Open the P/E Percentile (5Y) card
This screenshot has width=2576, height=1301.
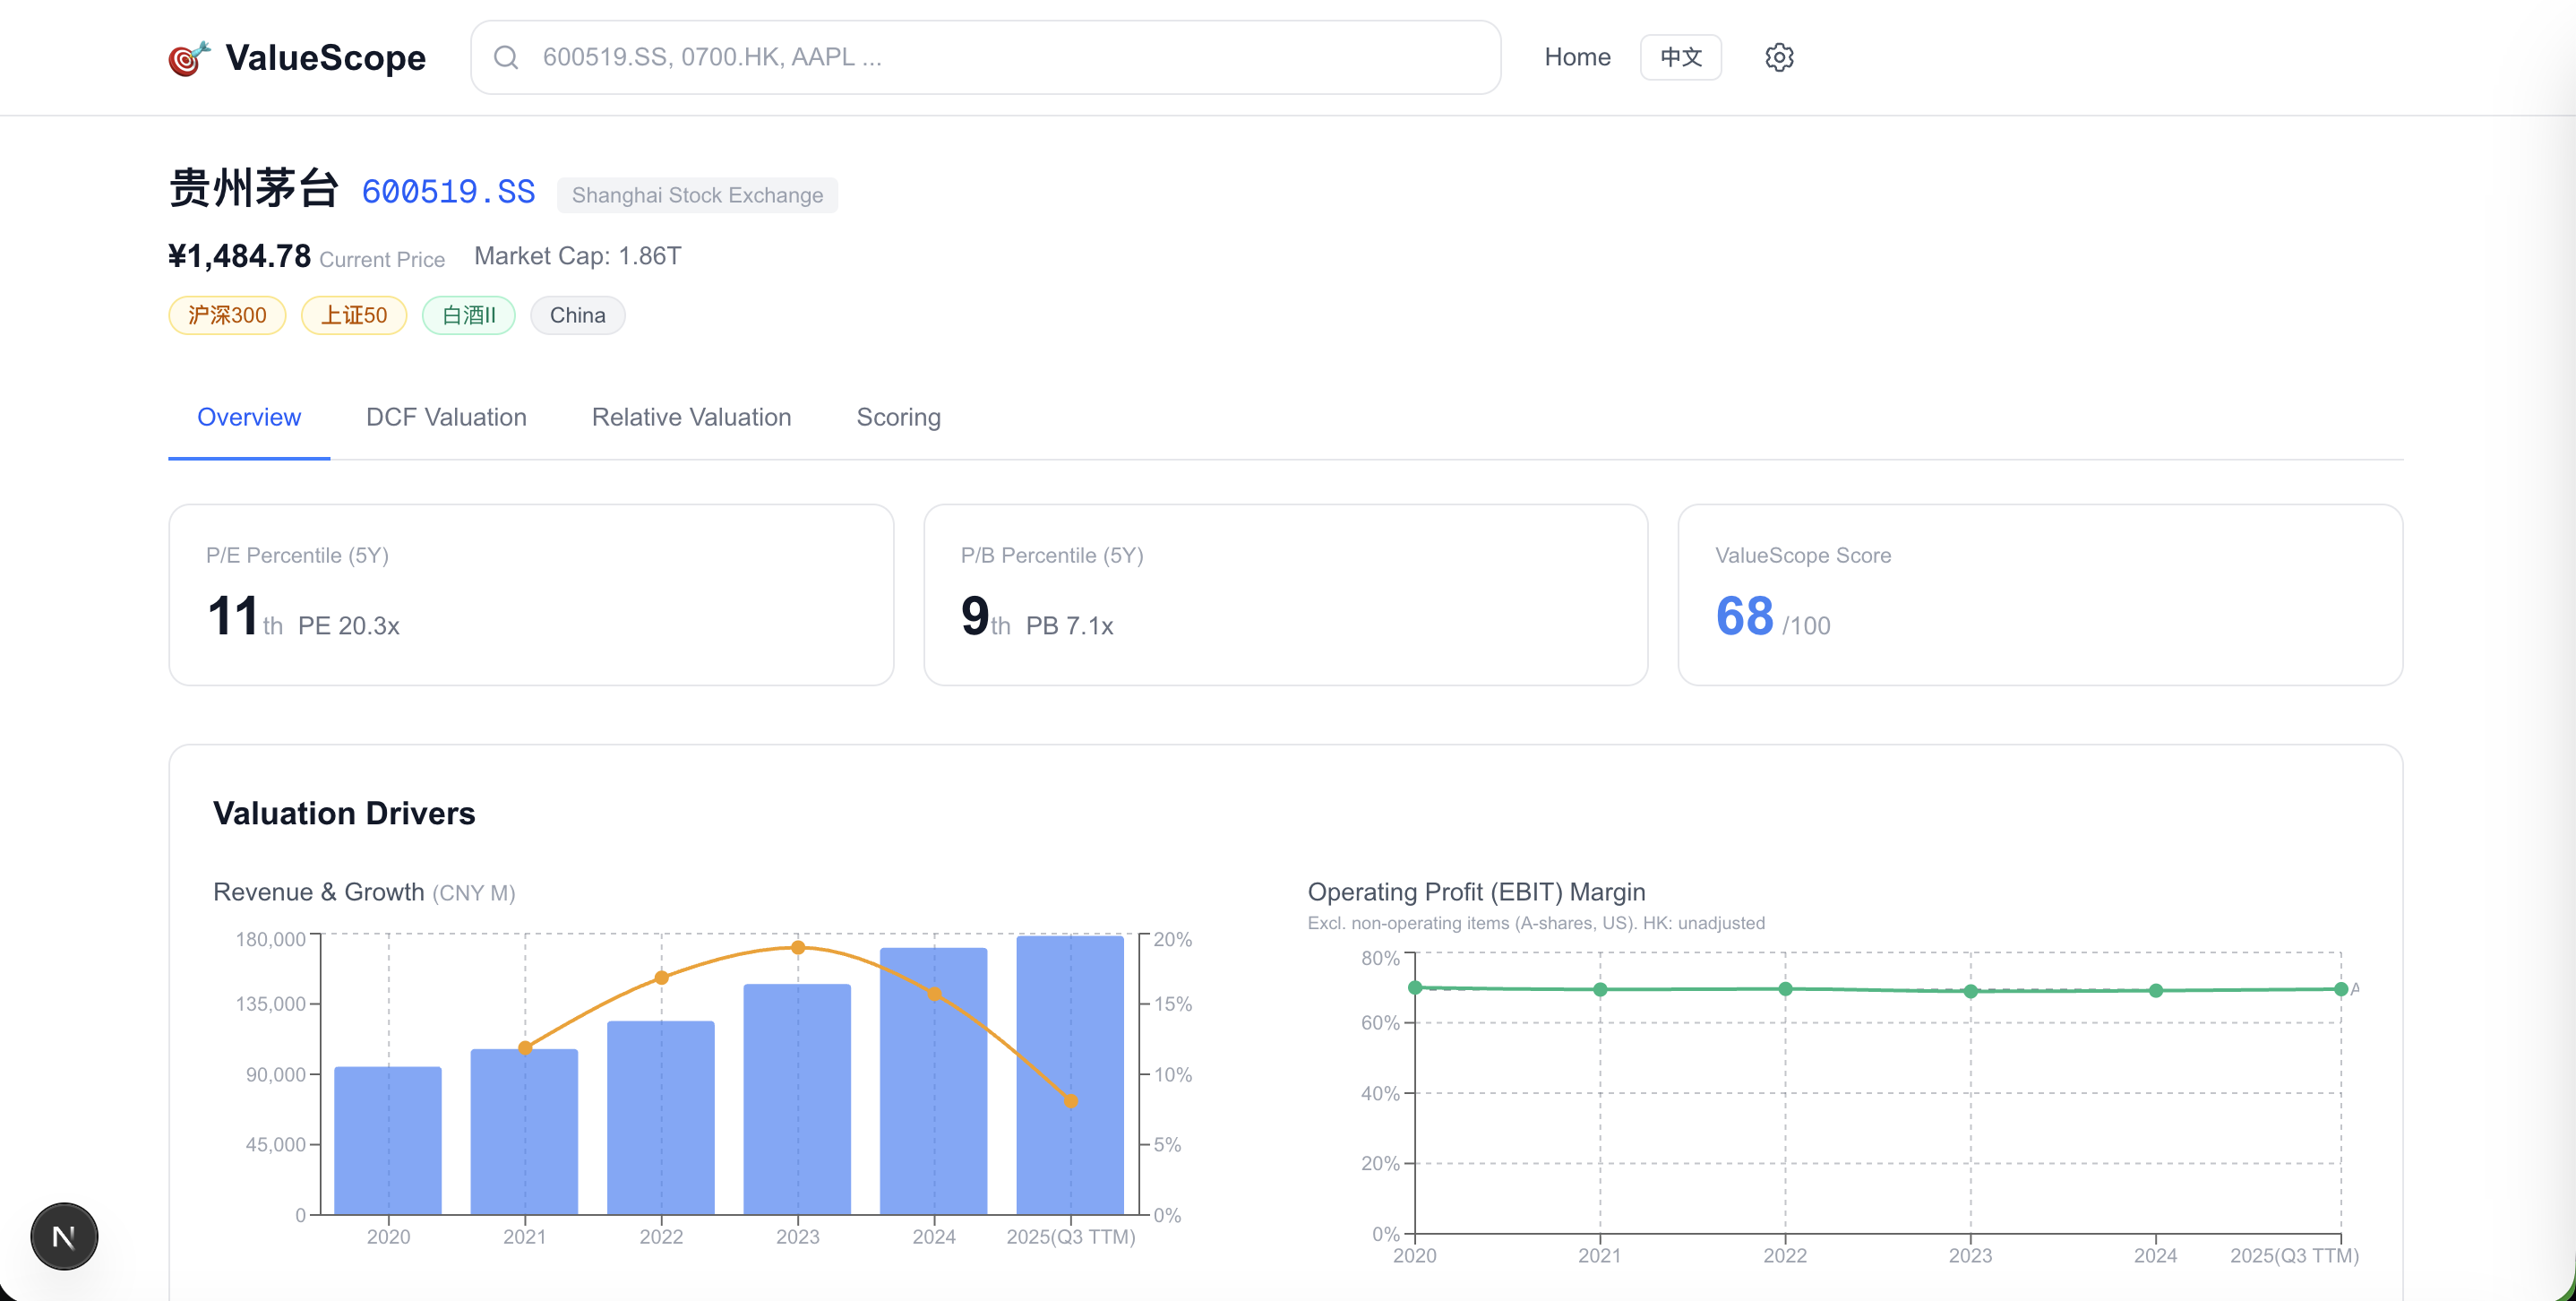click(531, 594)
